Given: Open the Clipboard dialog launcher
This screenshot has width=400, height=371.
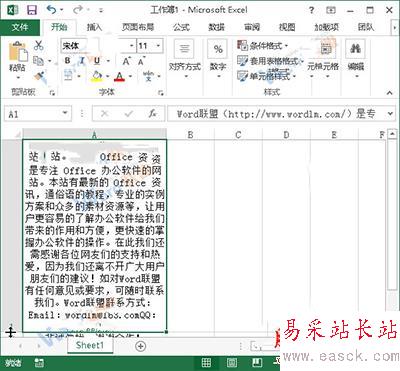Looking at the screenshot, I should tap(52, 93).
